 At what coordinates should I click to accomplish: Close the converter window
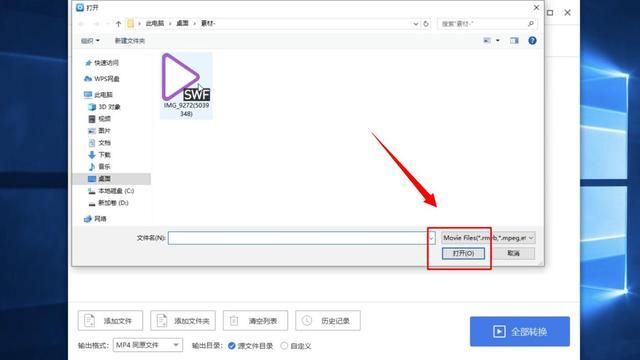567,13
